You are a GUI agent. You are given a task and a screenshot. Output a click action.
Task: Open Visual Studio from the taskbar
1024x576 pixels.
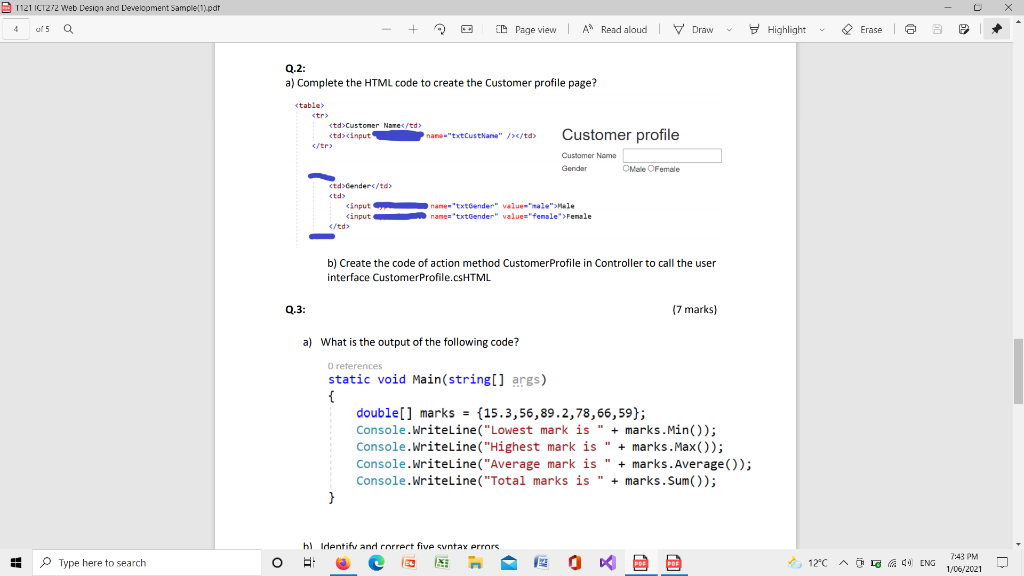click(x=606, y=562)
